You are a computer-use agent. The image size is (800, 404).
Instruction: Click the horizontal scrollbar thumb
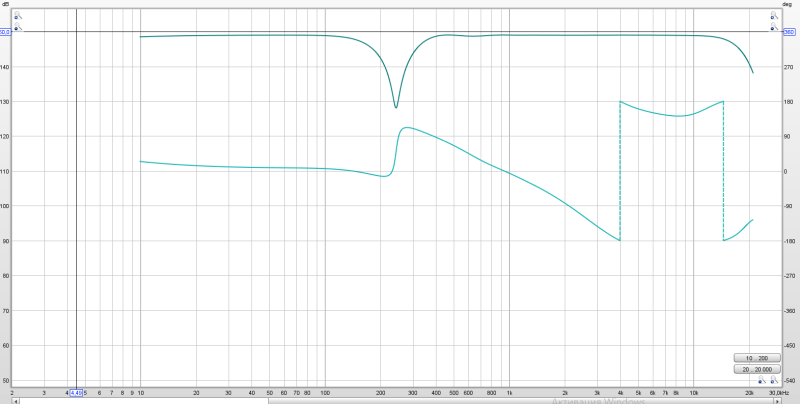(x=521, y=401)
